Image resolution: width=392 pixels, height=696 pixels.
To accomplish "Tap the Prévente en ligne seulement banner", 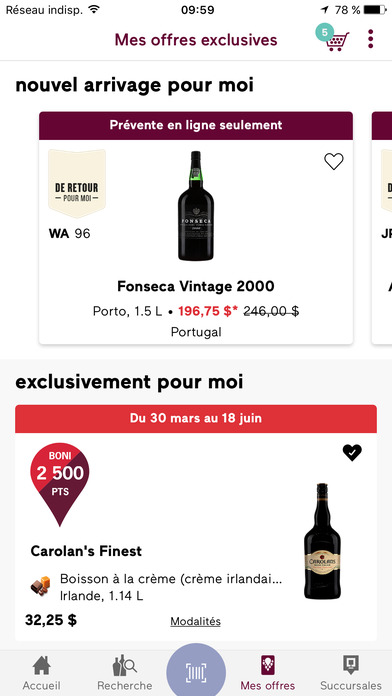I will tap(196, 126).
